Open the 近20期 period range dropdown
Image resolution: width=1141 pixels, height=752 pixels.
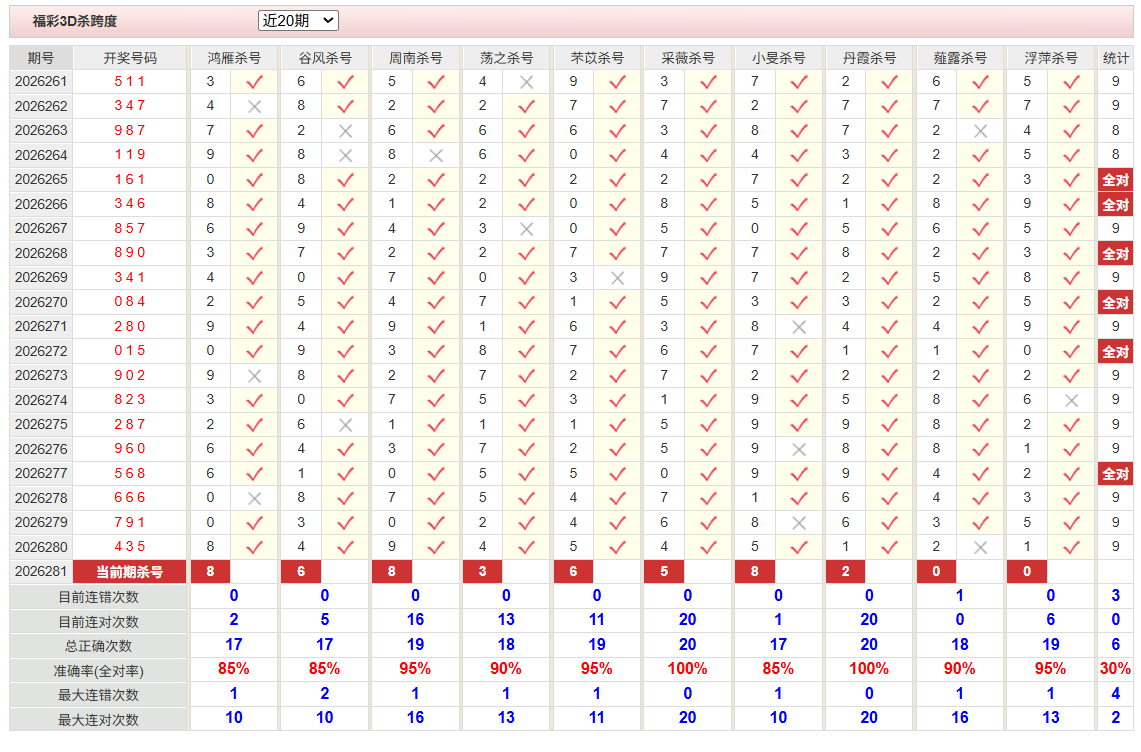[298, 20]
